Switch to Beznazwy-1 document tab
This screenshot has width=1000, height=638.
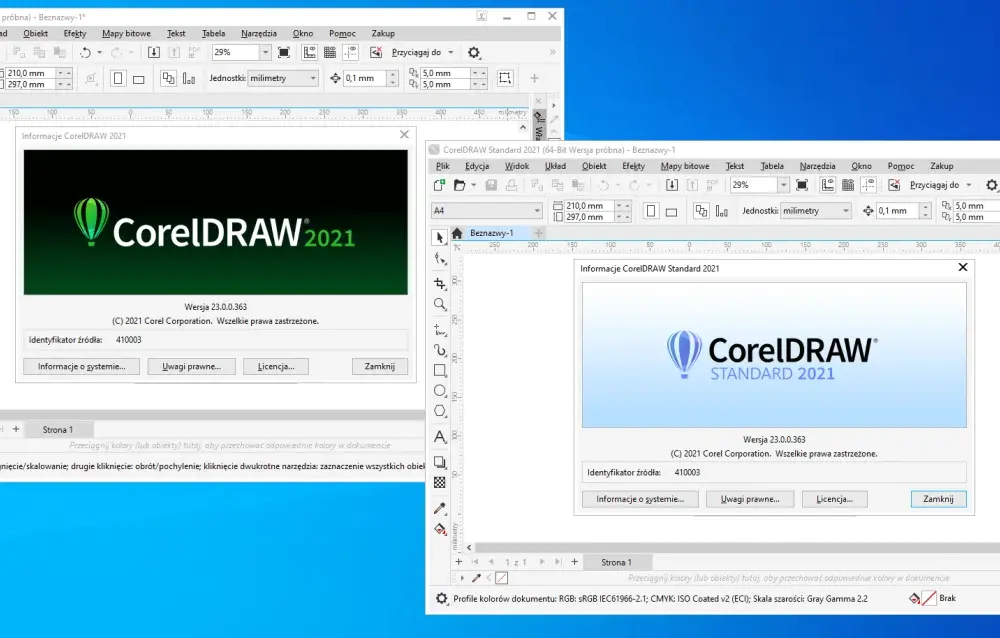(x=492, y=233)
